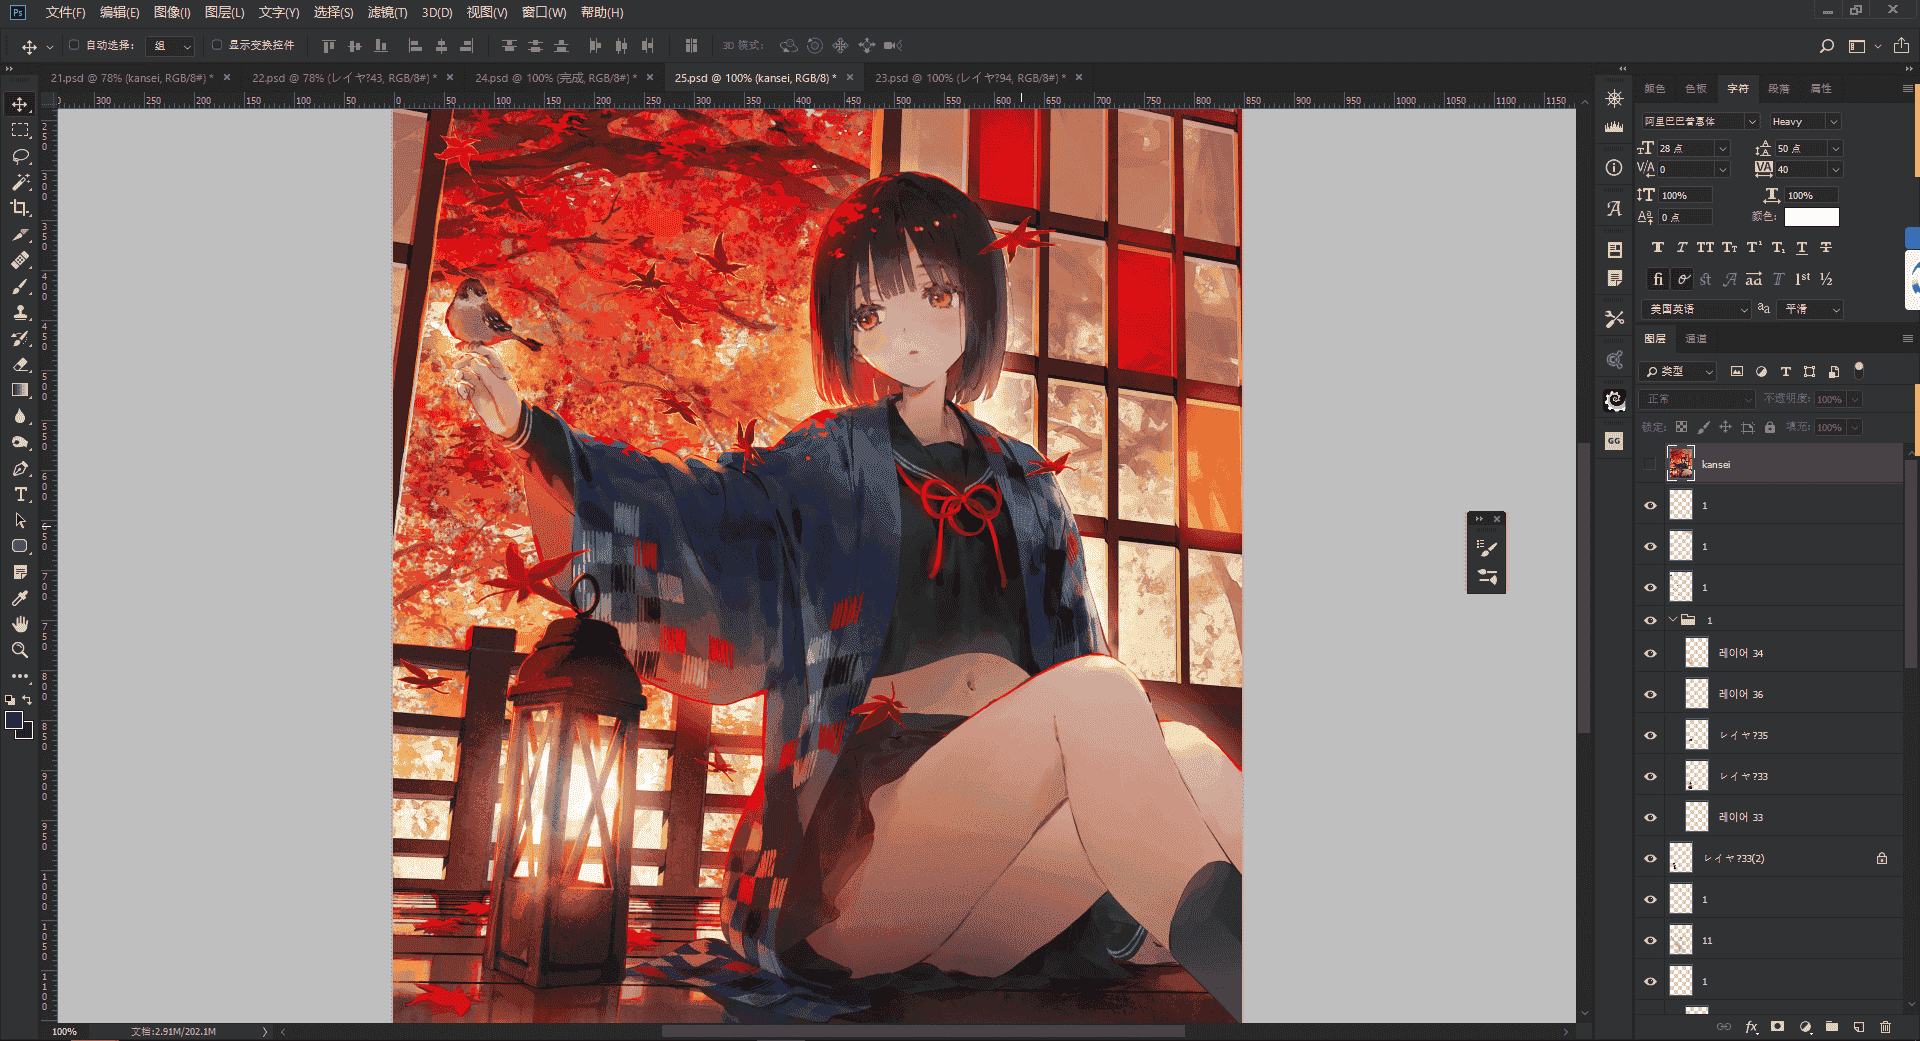The image size is (1920, 1041).
Task: Open the font family dropdown
Action: (1751, 121)
